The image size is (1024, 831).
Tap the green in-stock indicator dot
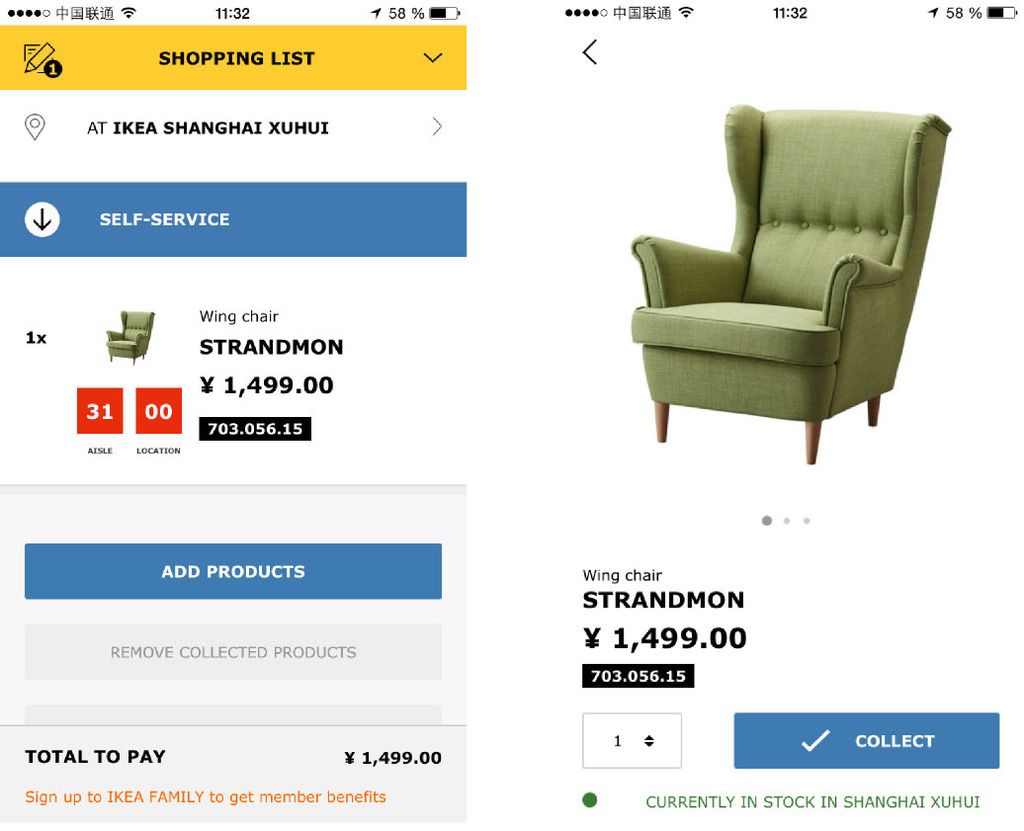pos(590,800)
